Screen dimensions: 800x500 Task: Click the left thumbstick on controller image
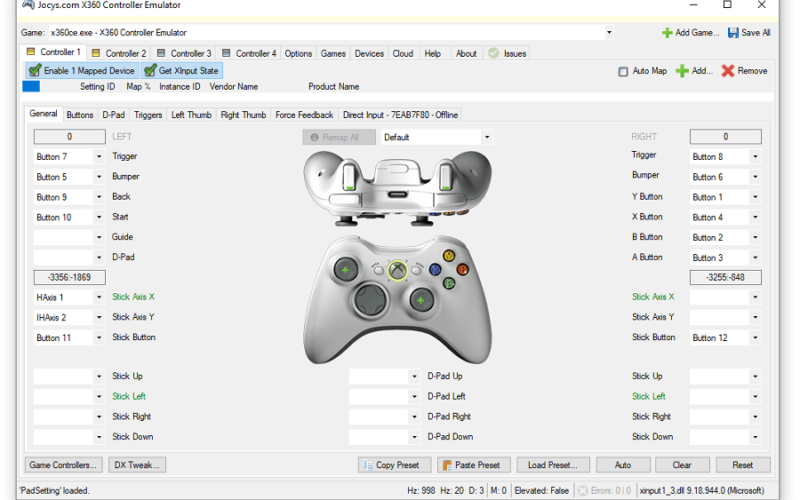tap(345, 270)
